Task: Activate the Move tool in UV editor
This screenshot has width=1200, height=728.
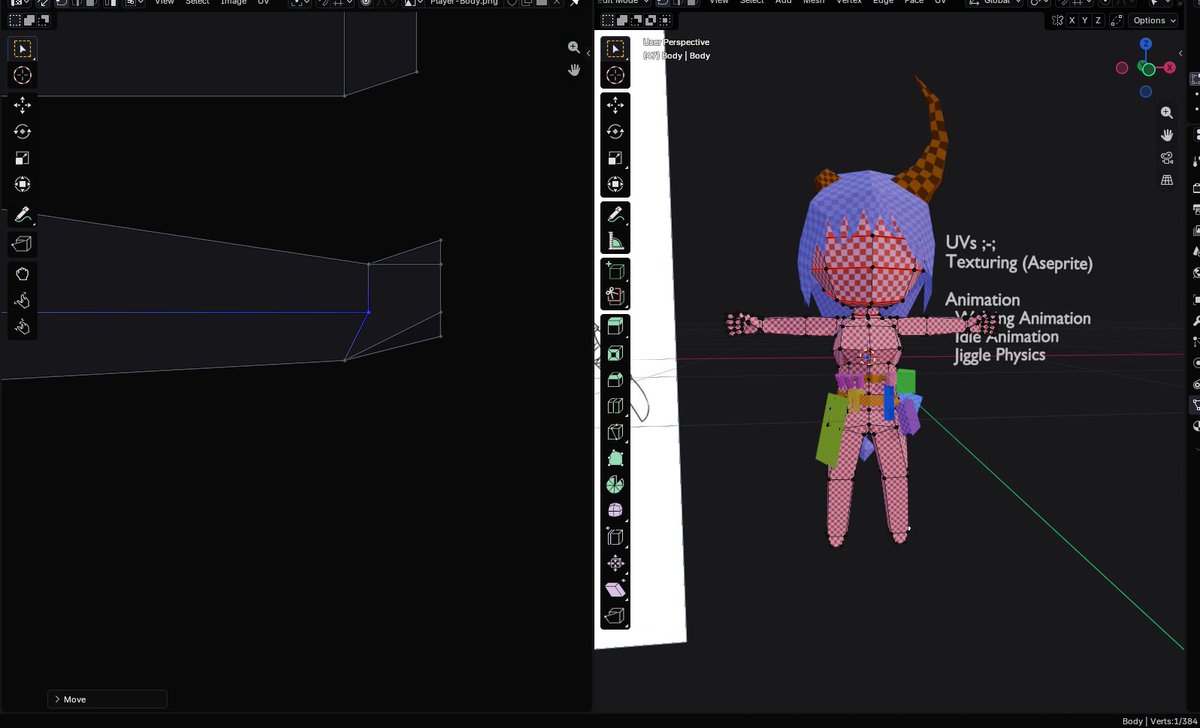Action: click(22, 105)
